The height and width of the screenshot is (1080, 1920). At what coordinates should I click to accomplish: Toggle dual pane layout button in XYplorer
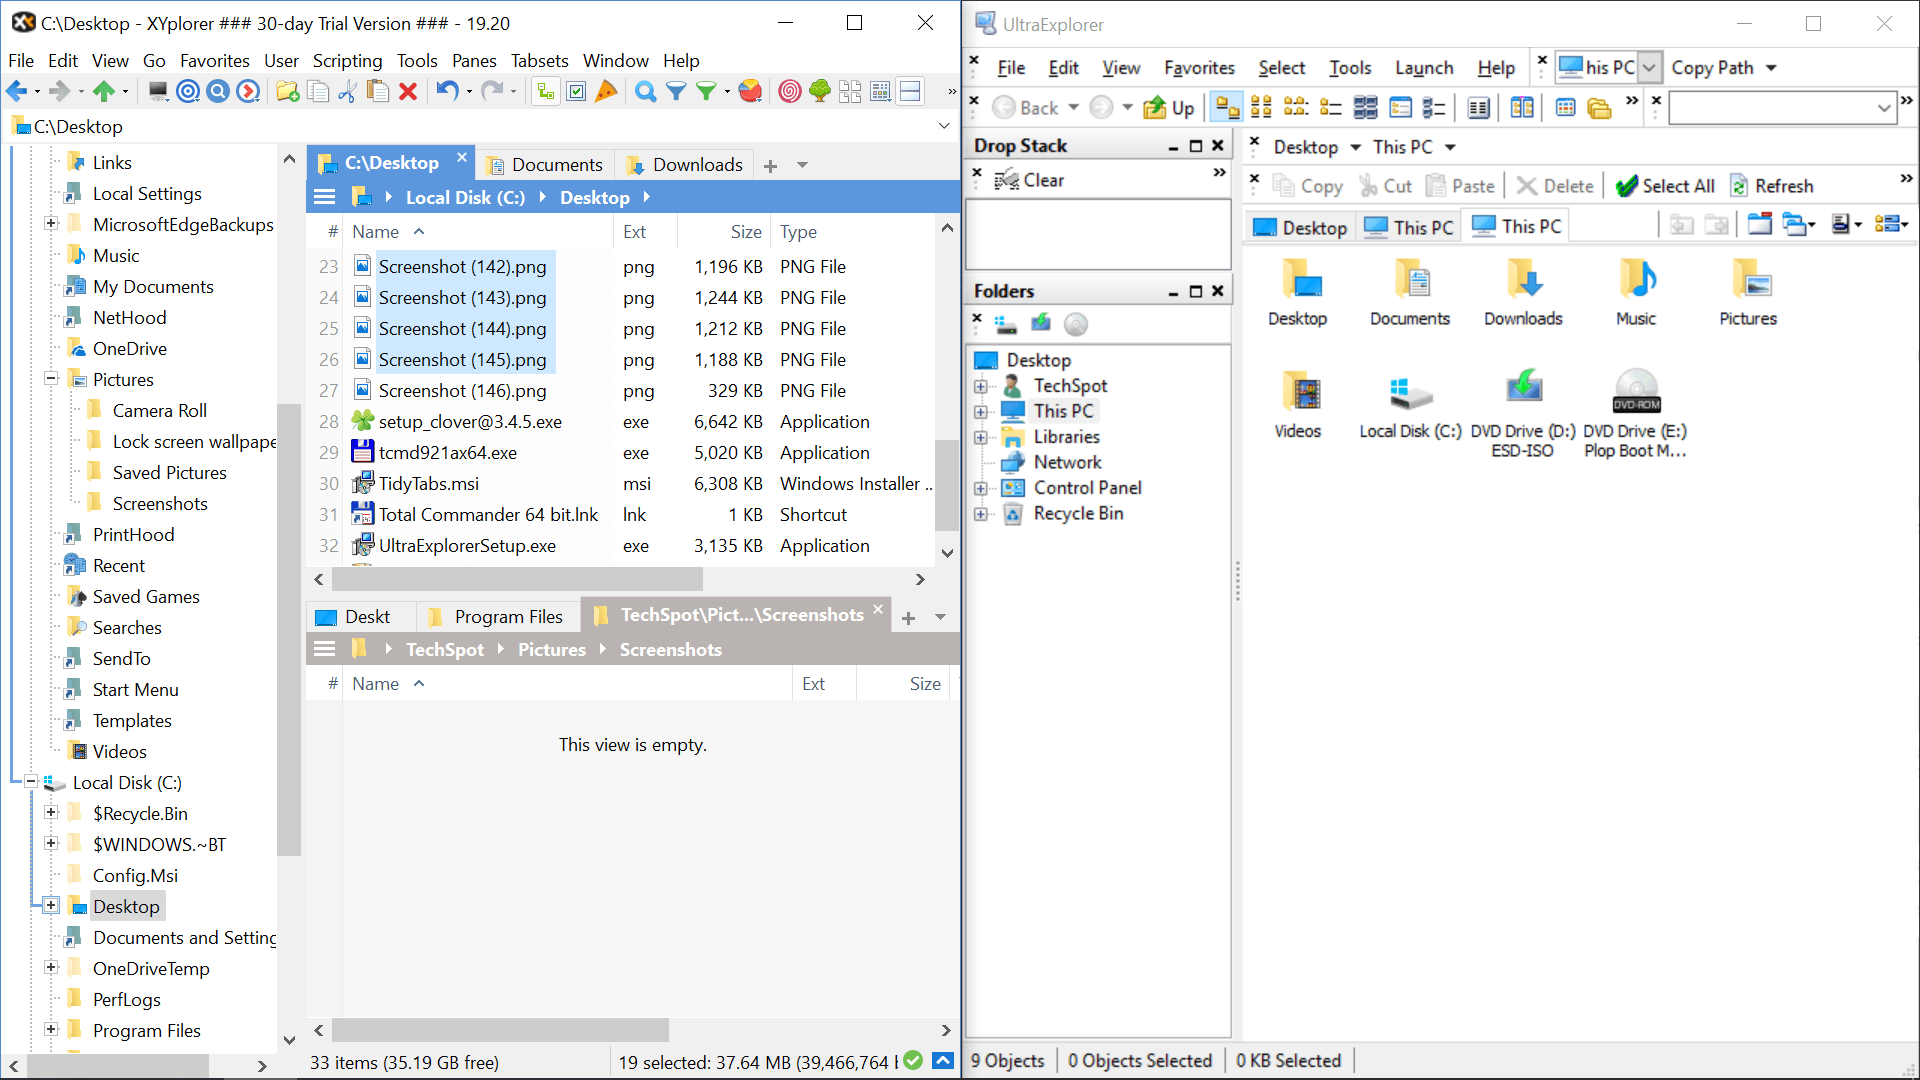click(910, 92)
